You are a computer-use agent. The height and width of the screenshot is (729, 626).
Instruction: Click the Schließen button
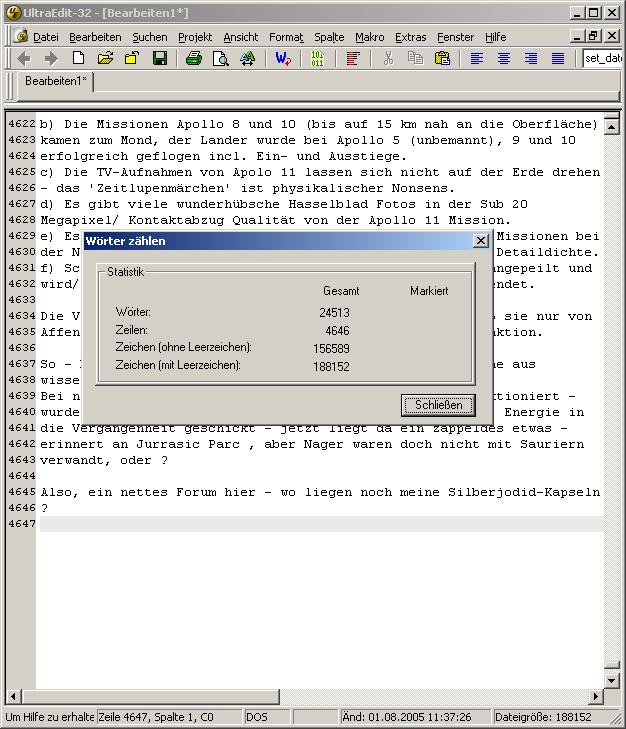coord(438,405)
